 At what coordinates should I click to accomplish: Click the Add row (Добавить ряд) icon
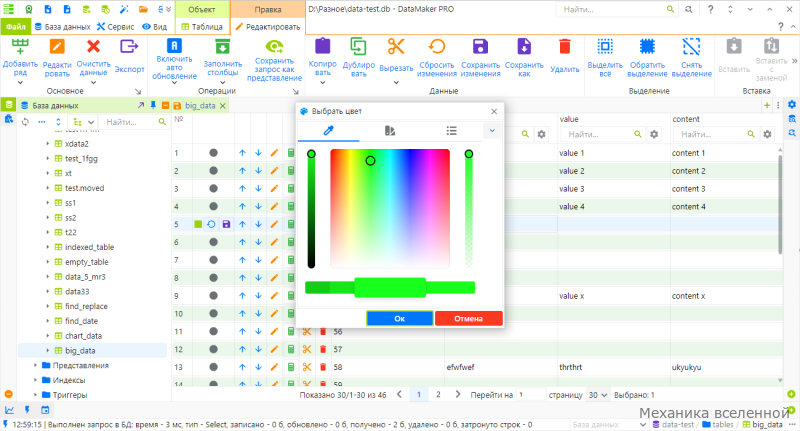click(20, 46)
